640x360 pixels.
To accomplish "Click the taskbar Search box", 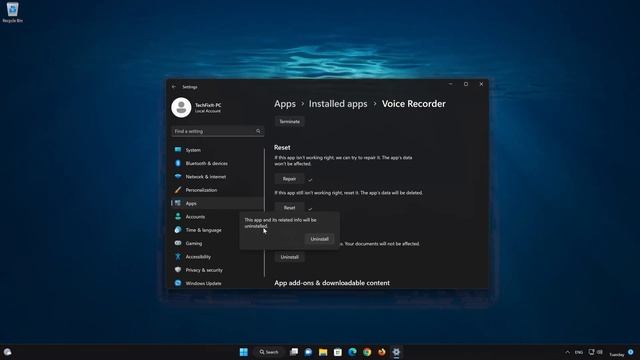I will point(269,352).
